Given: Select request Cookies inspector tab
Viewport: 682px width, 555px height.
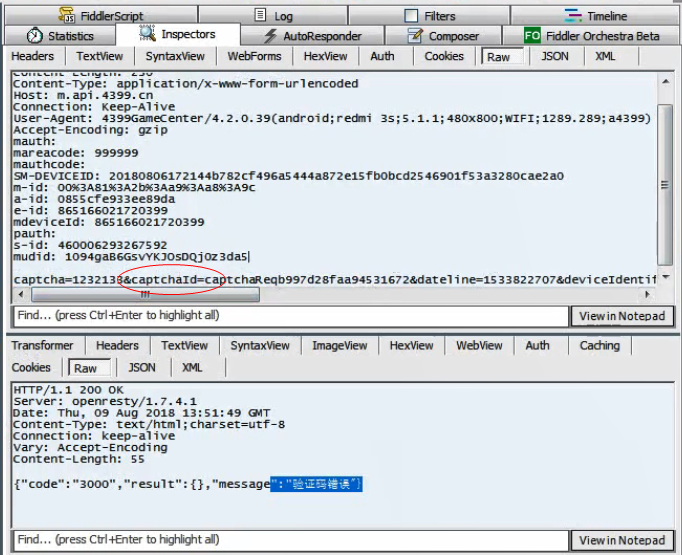Looking at the screenshot, I should click(x=444, y=57).
